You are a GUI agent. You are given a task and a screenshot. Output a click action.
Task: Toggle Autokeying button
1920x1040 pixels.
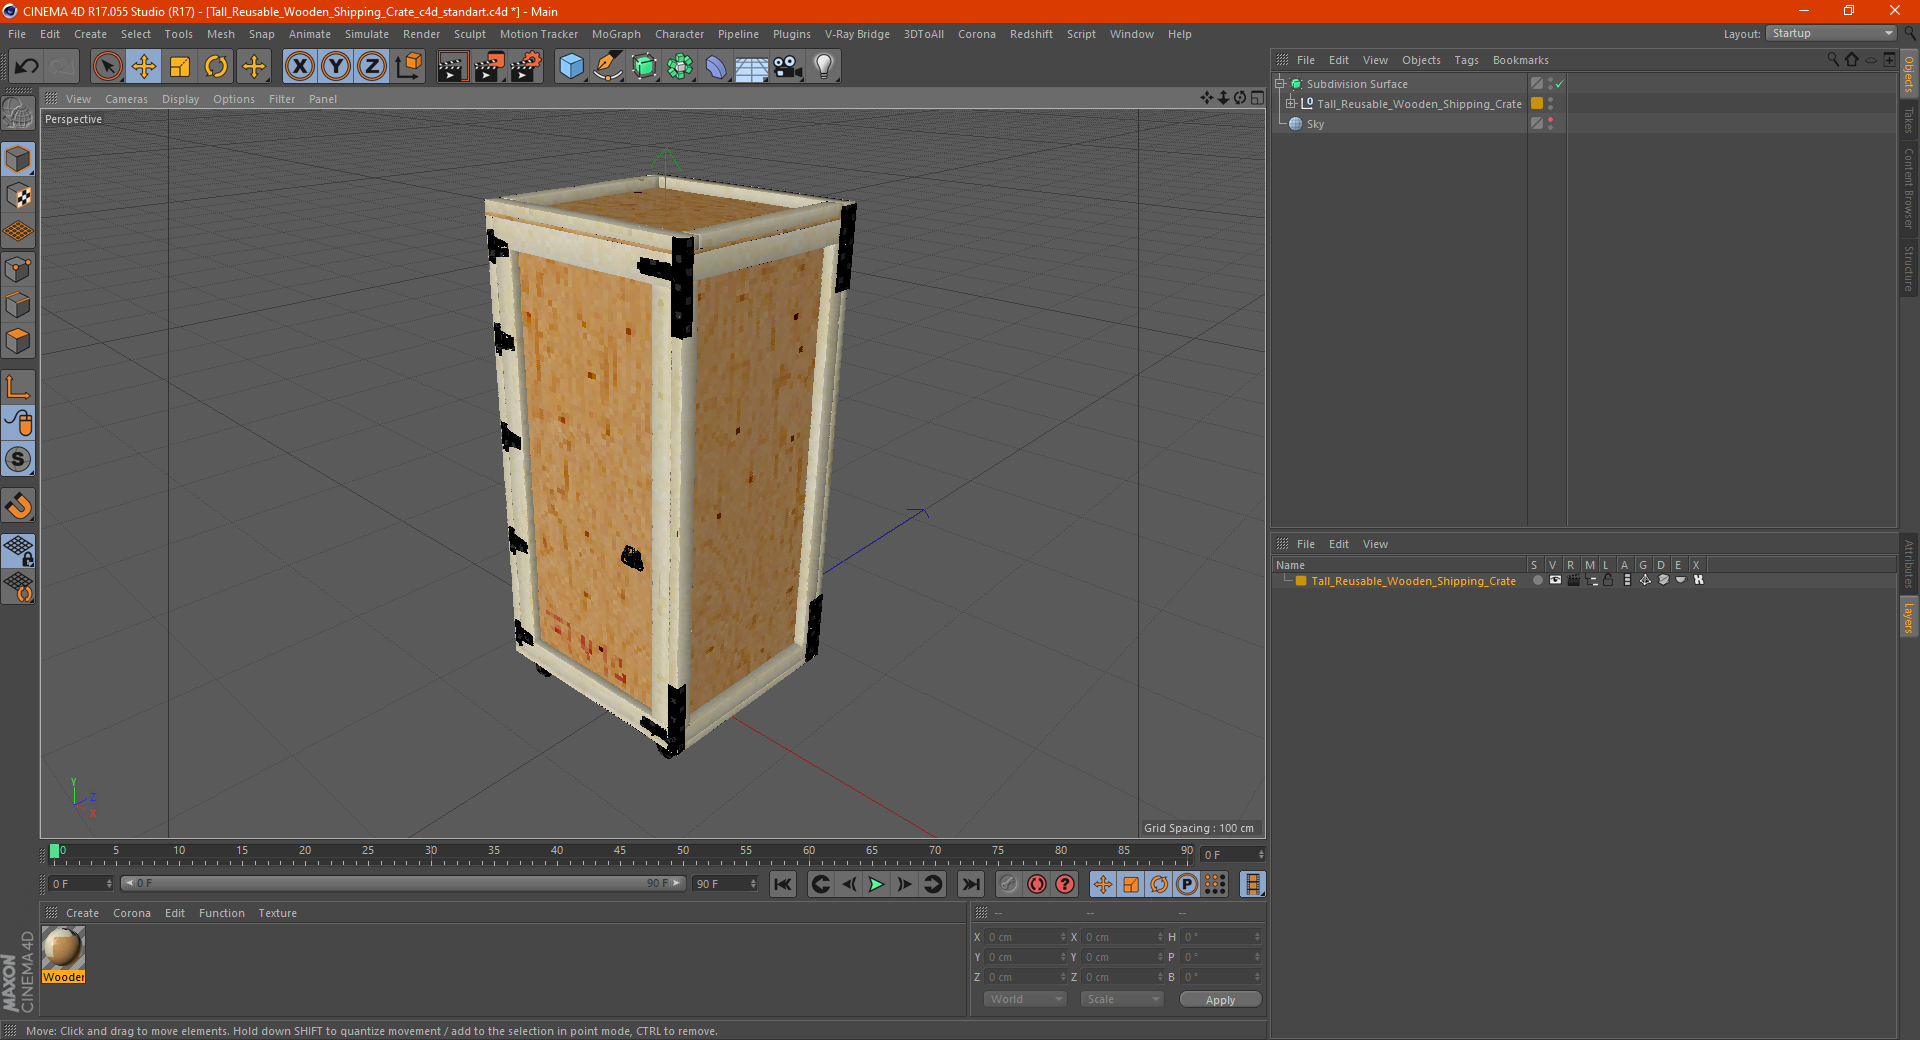[1037, 884]
